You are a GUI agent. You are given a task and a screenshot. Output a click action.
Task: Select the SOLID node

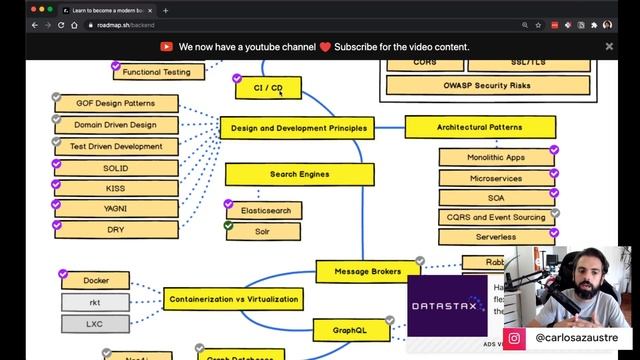116,168
